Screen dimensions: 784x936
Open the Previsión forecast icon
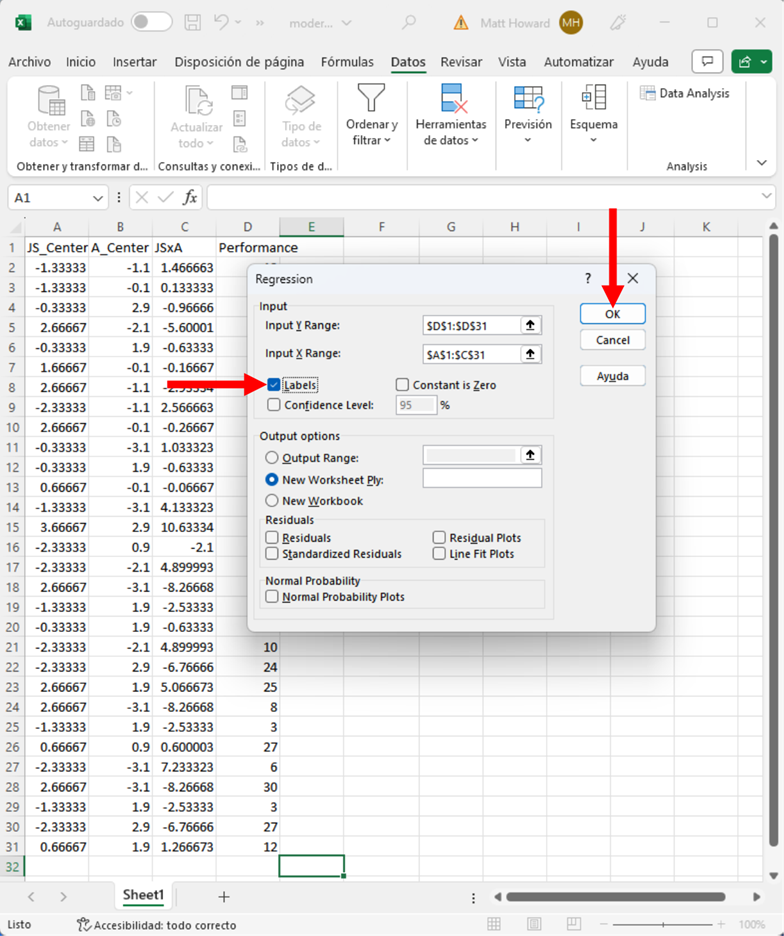527,98
